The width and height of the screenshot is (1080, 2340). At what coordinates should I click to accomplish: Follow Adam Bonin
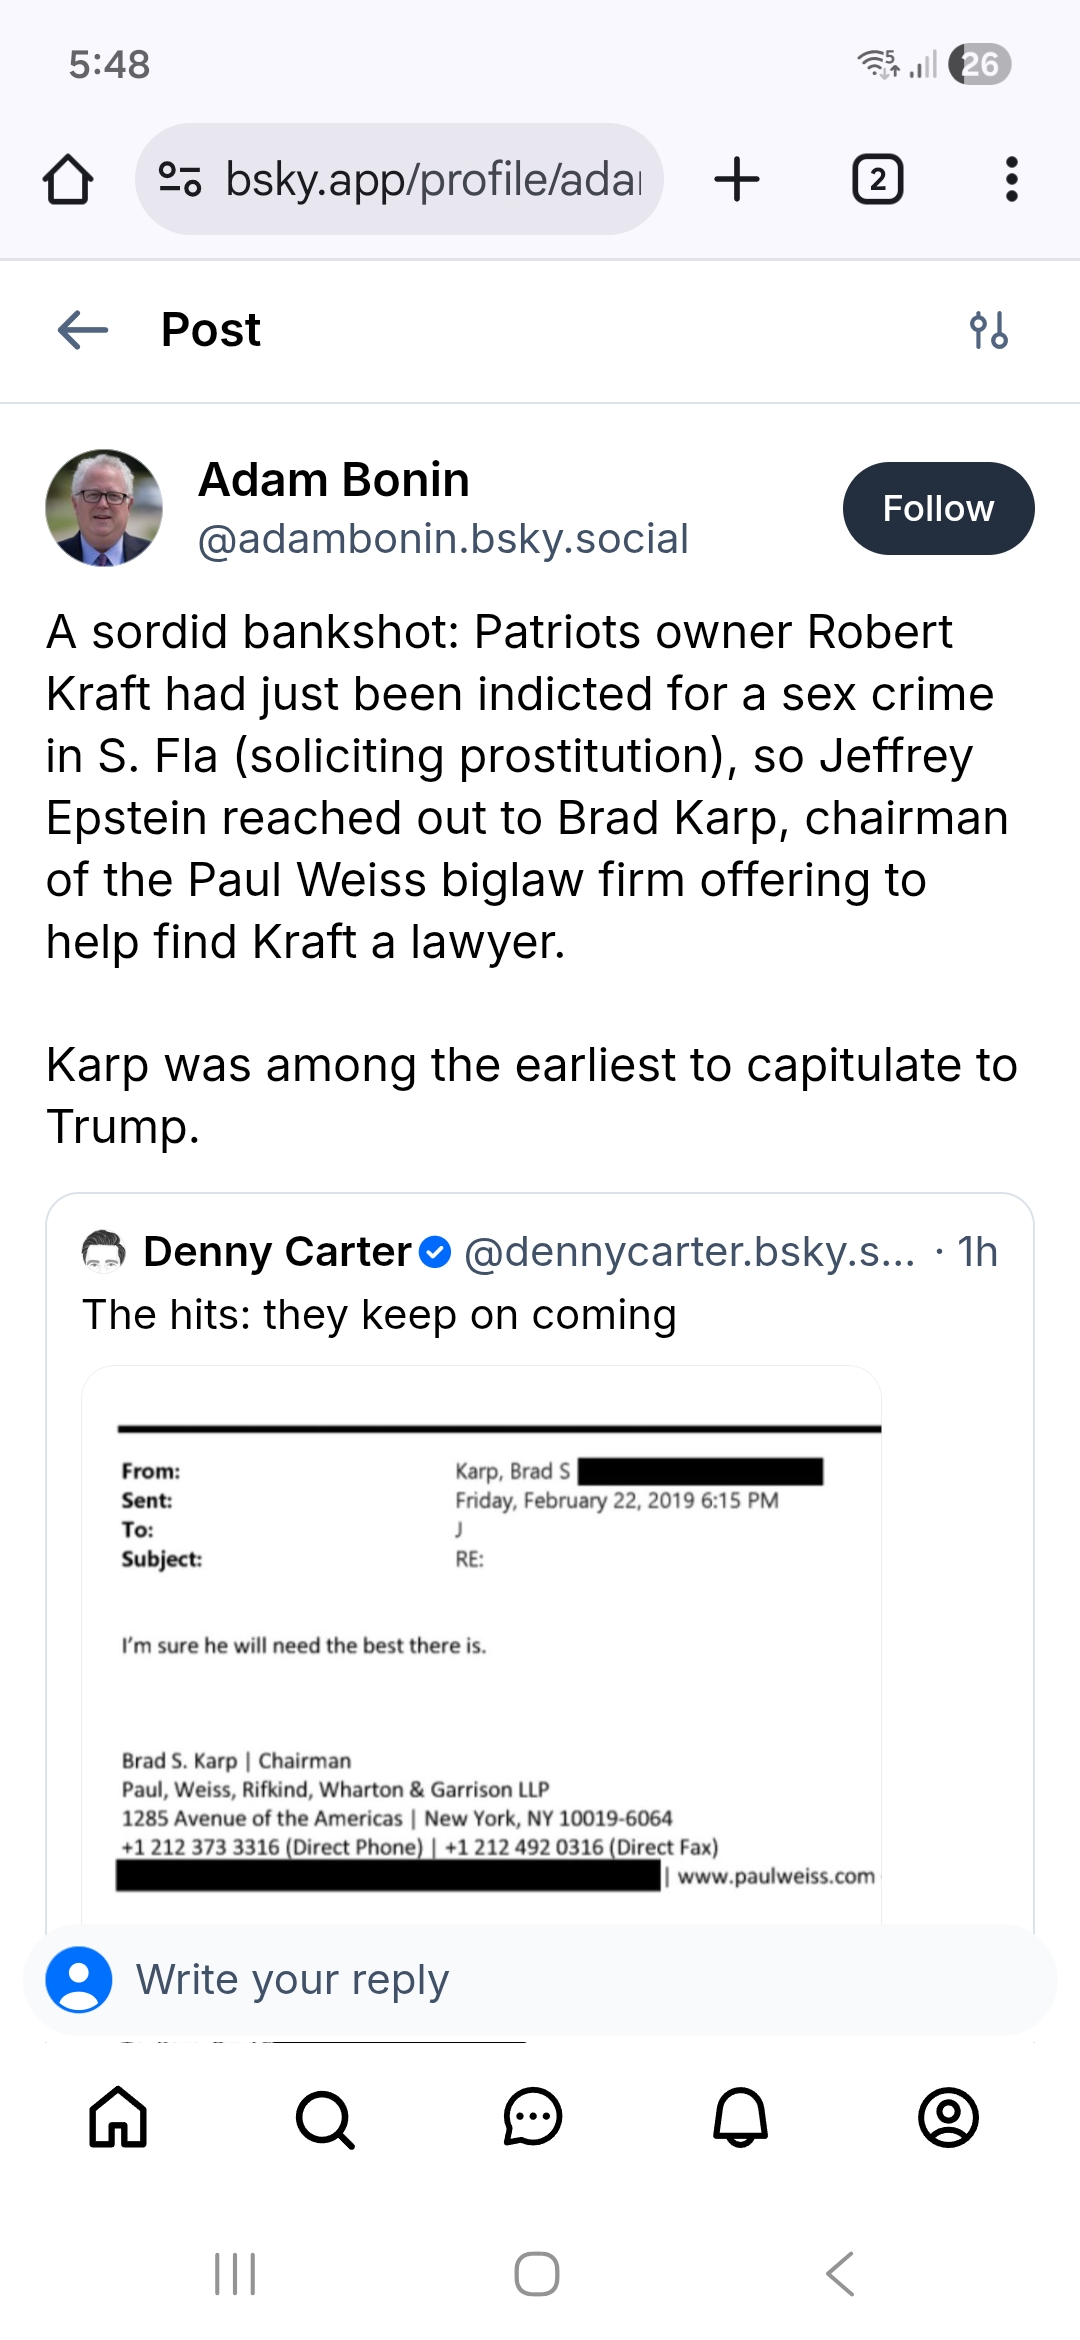tap(937, 508)
